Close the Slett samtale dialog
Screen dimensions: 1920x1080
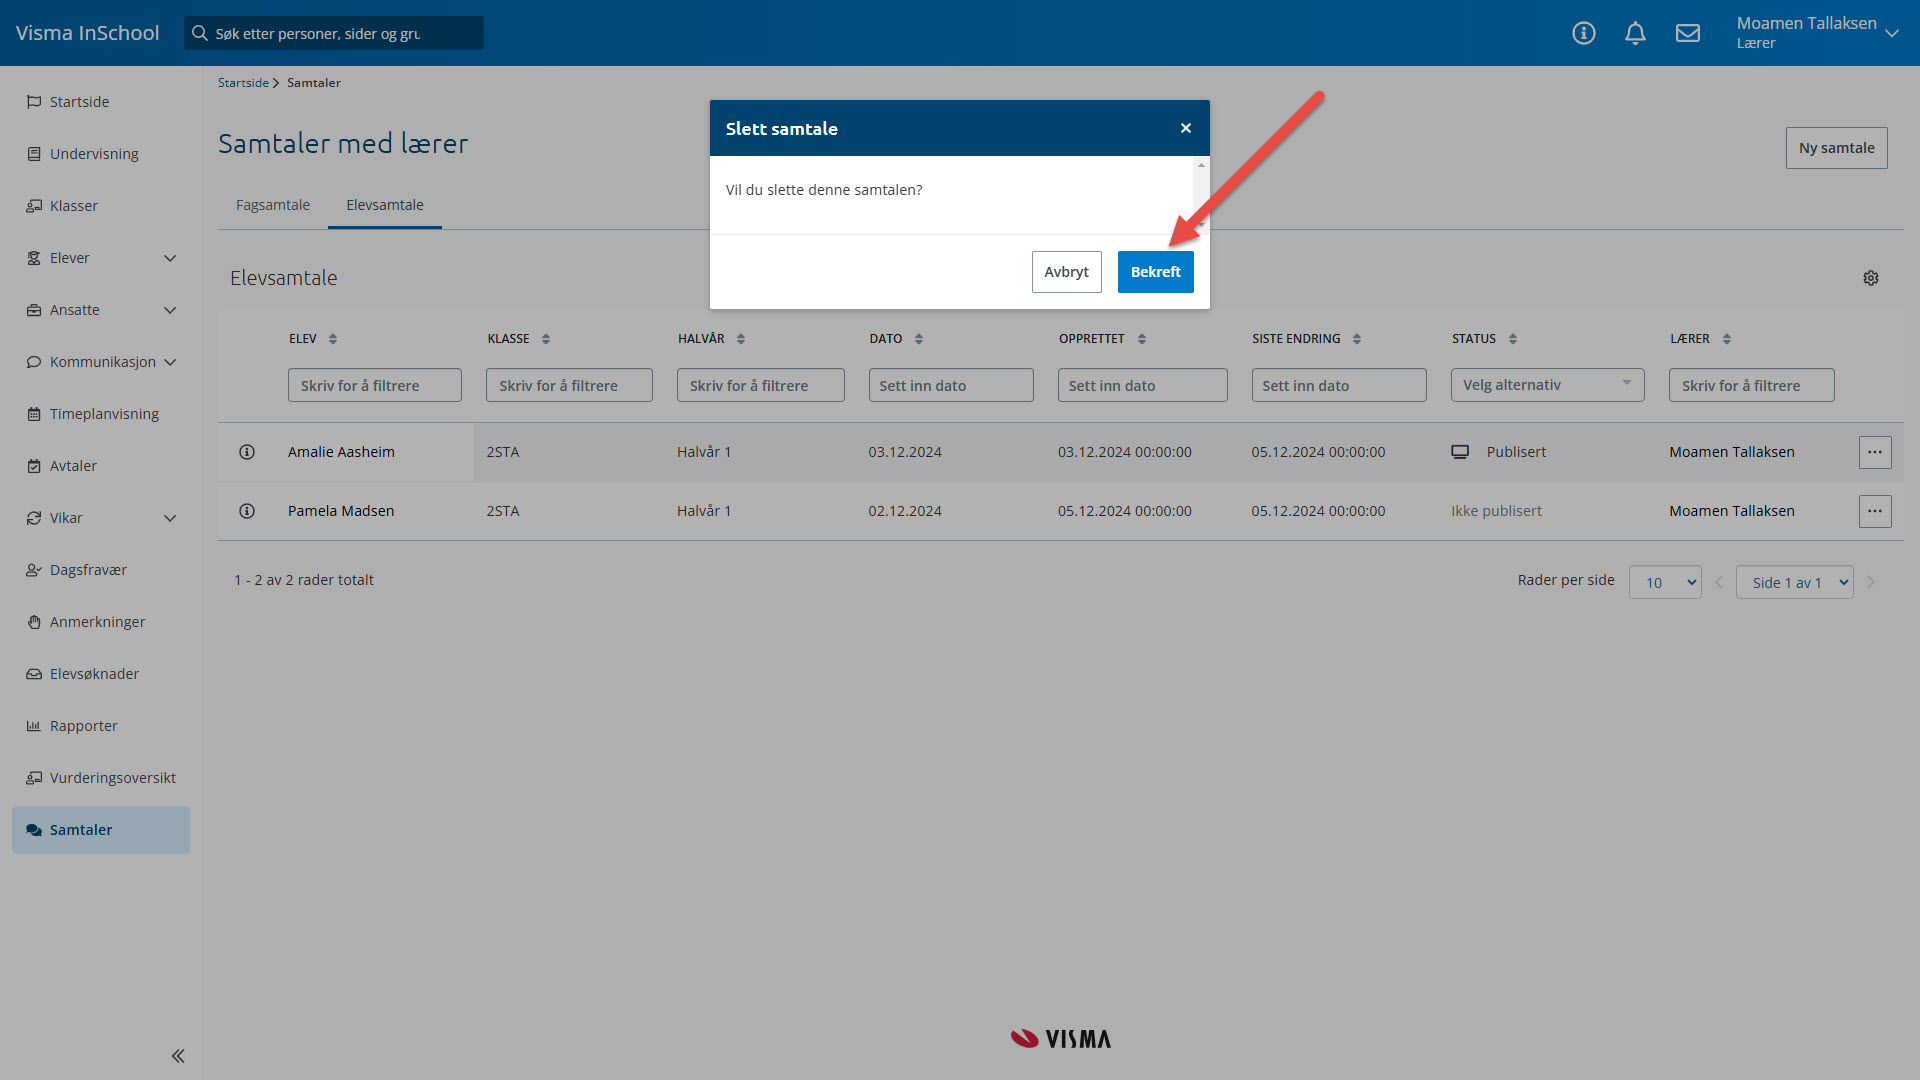[x=1185, y=128]
